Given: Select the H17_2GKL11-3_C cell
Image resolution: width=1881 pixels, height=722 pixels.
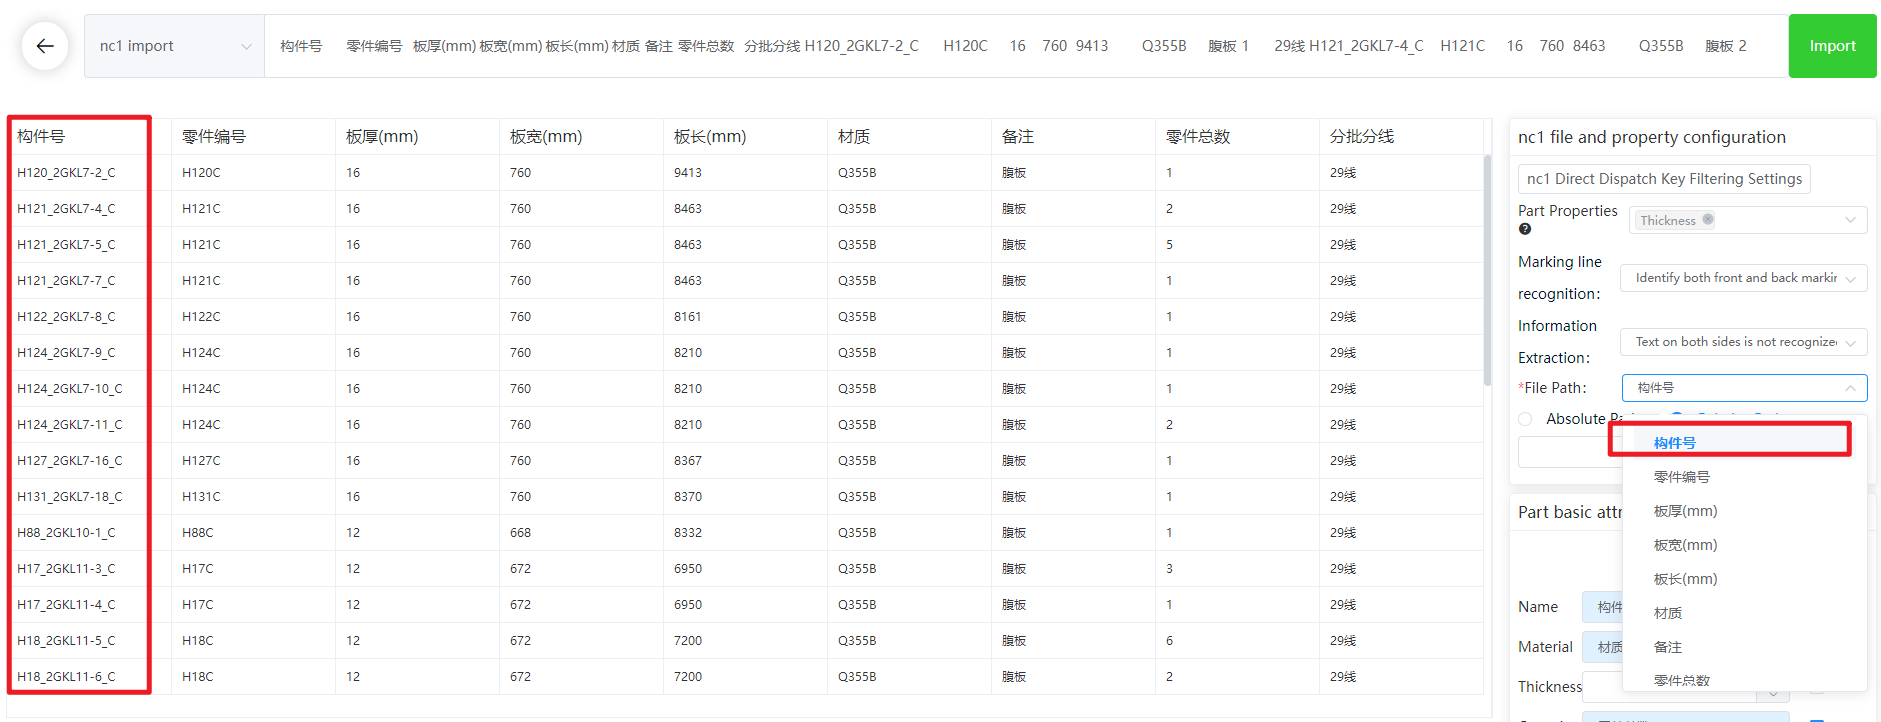Looking at the screenshot, I should coord(89,569).
